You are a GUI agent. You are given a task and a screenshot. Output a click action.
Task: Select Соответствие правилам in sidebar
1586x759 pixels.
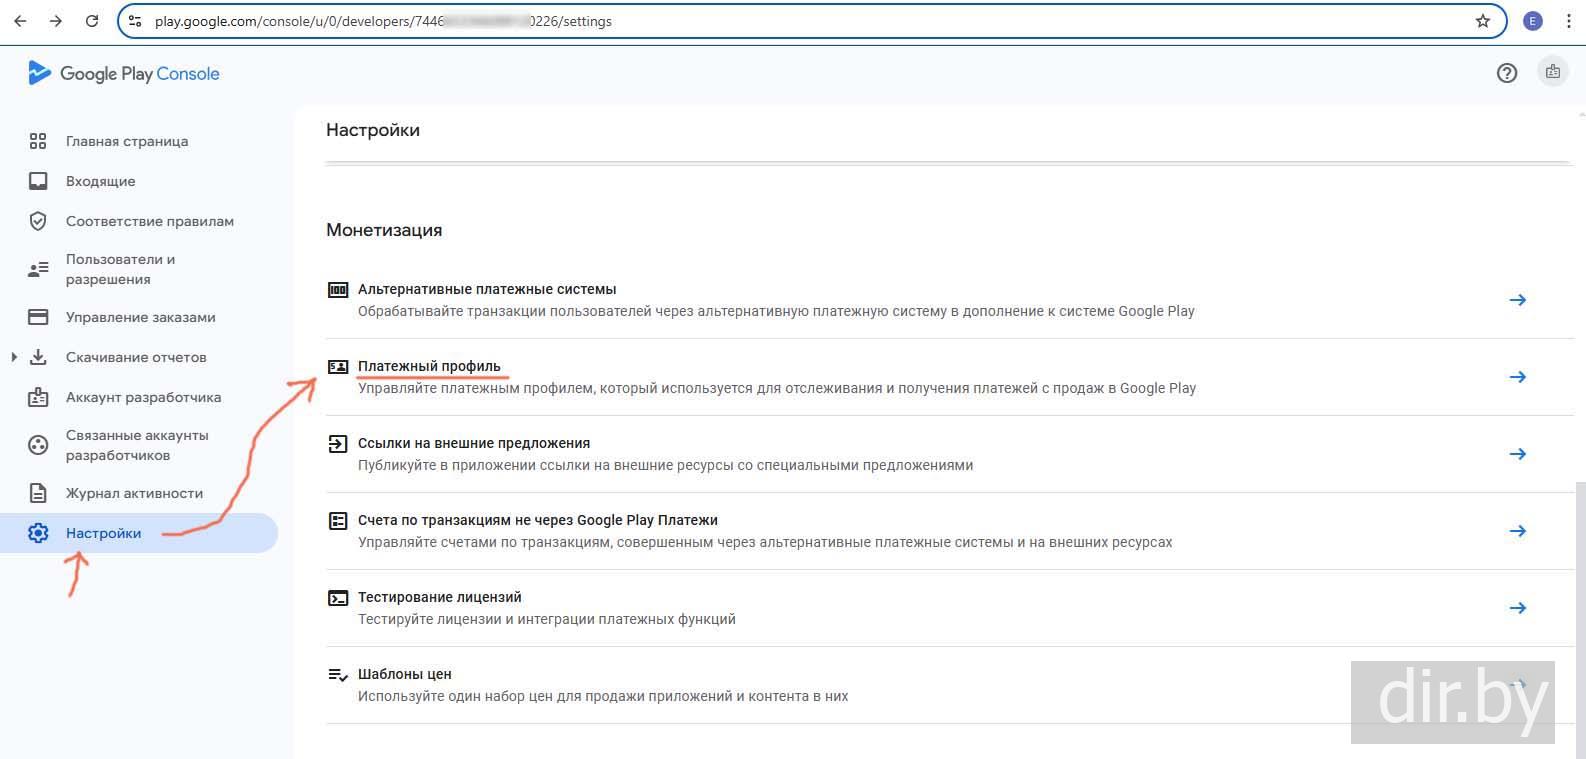click(x=150, y=221)
